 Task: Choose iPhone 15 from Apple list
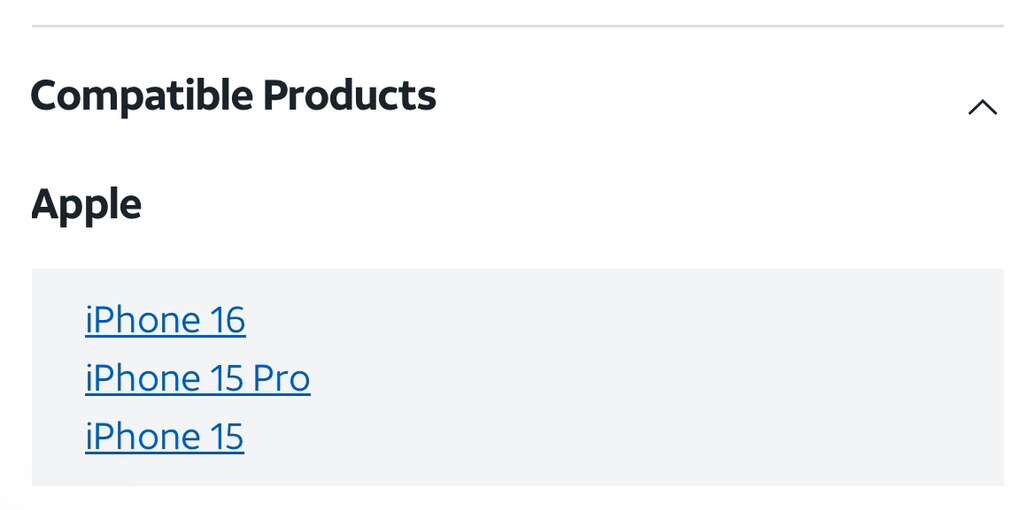164,437
